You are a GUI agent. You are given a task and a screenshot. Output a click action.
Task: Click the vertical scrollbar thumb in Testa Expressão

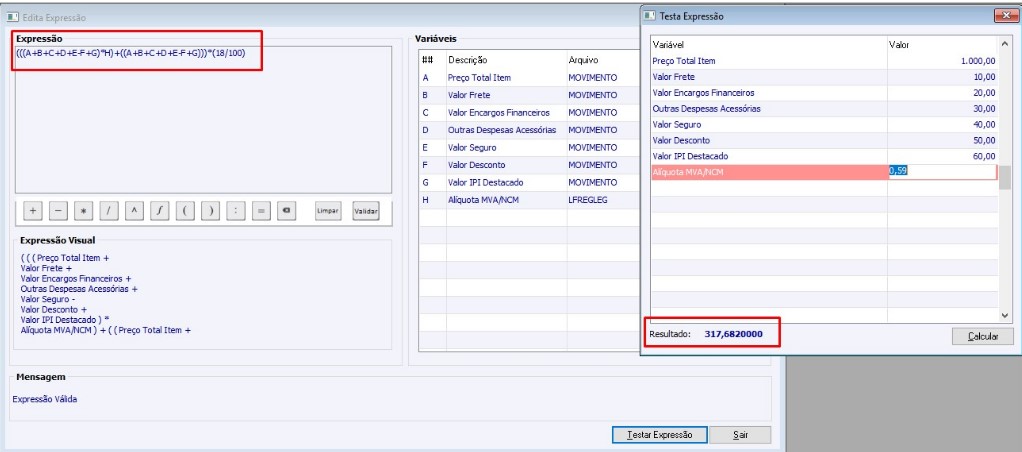tap(1006, 177)
